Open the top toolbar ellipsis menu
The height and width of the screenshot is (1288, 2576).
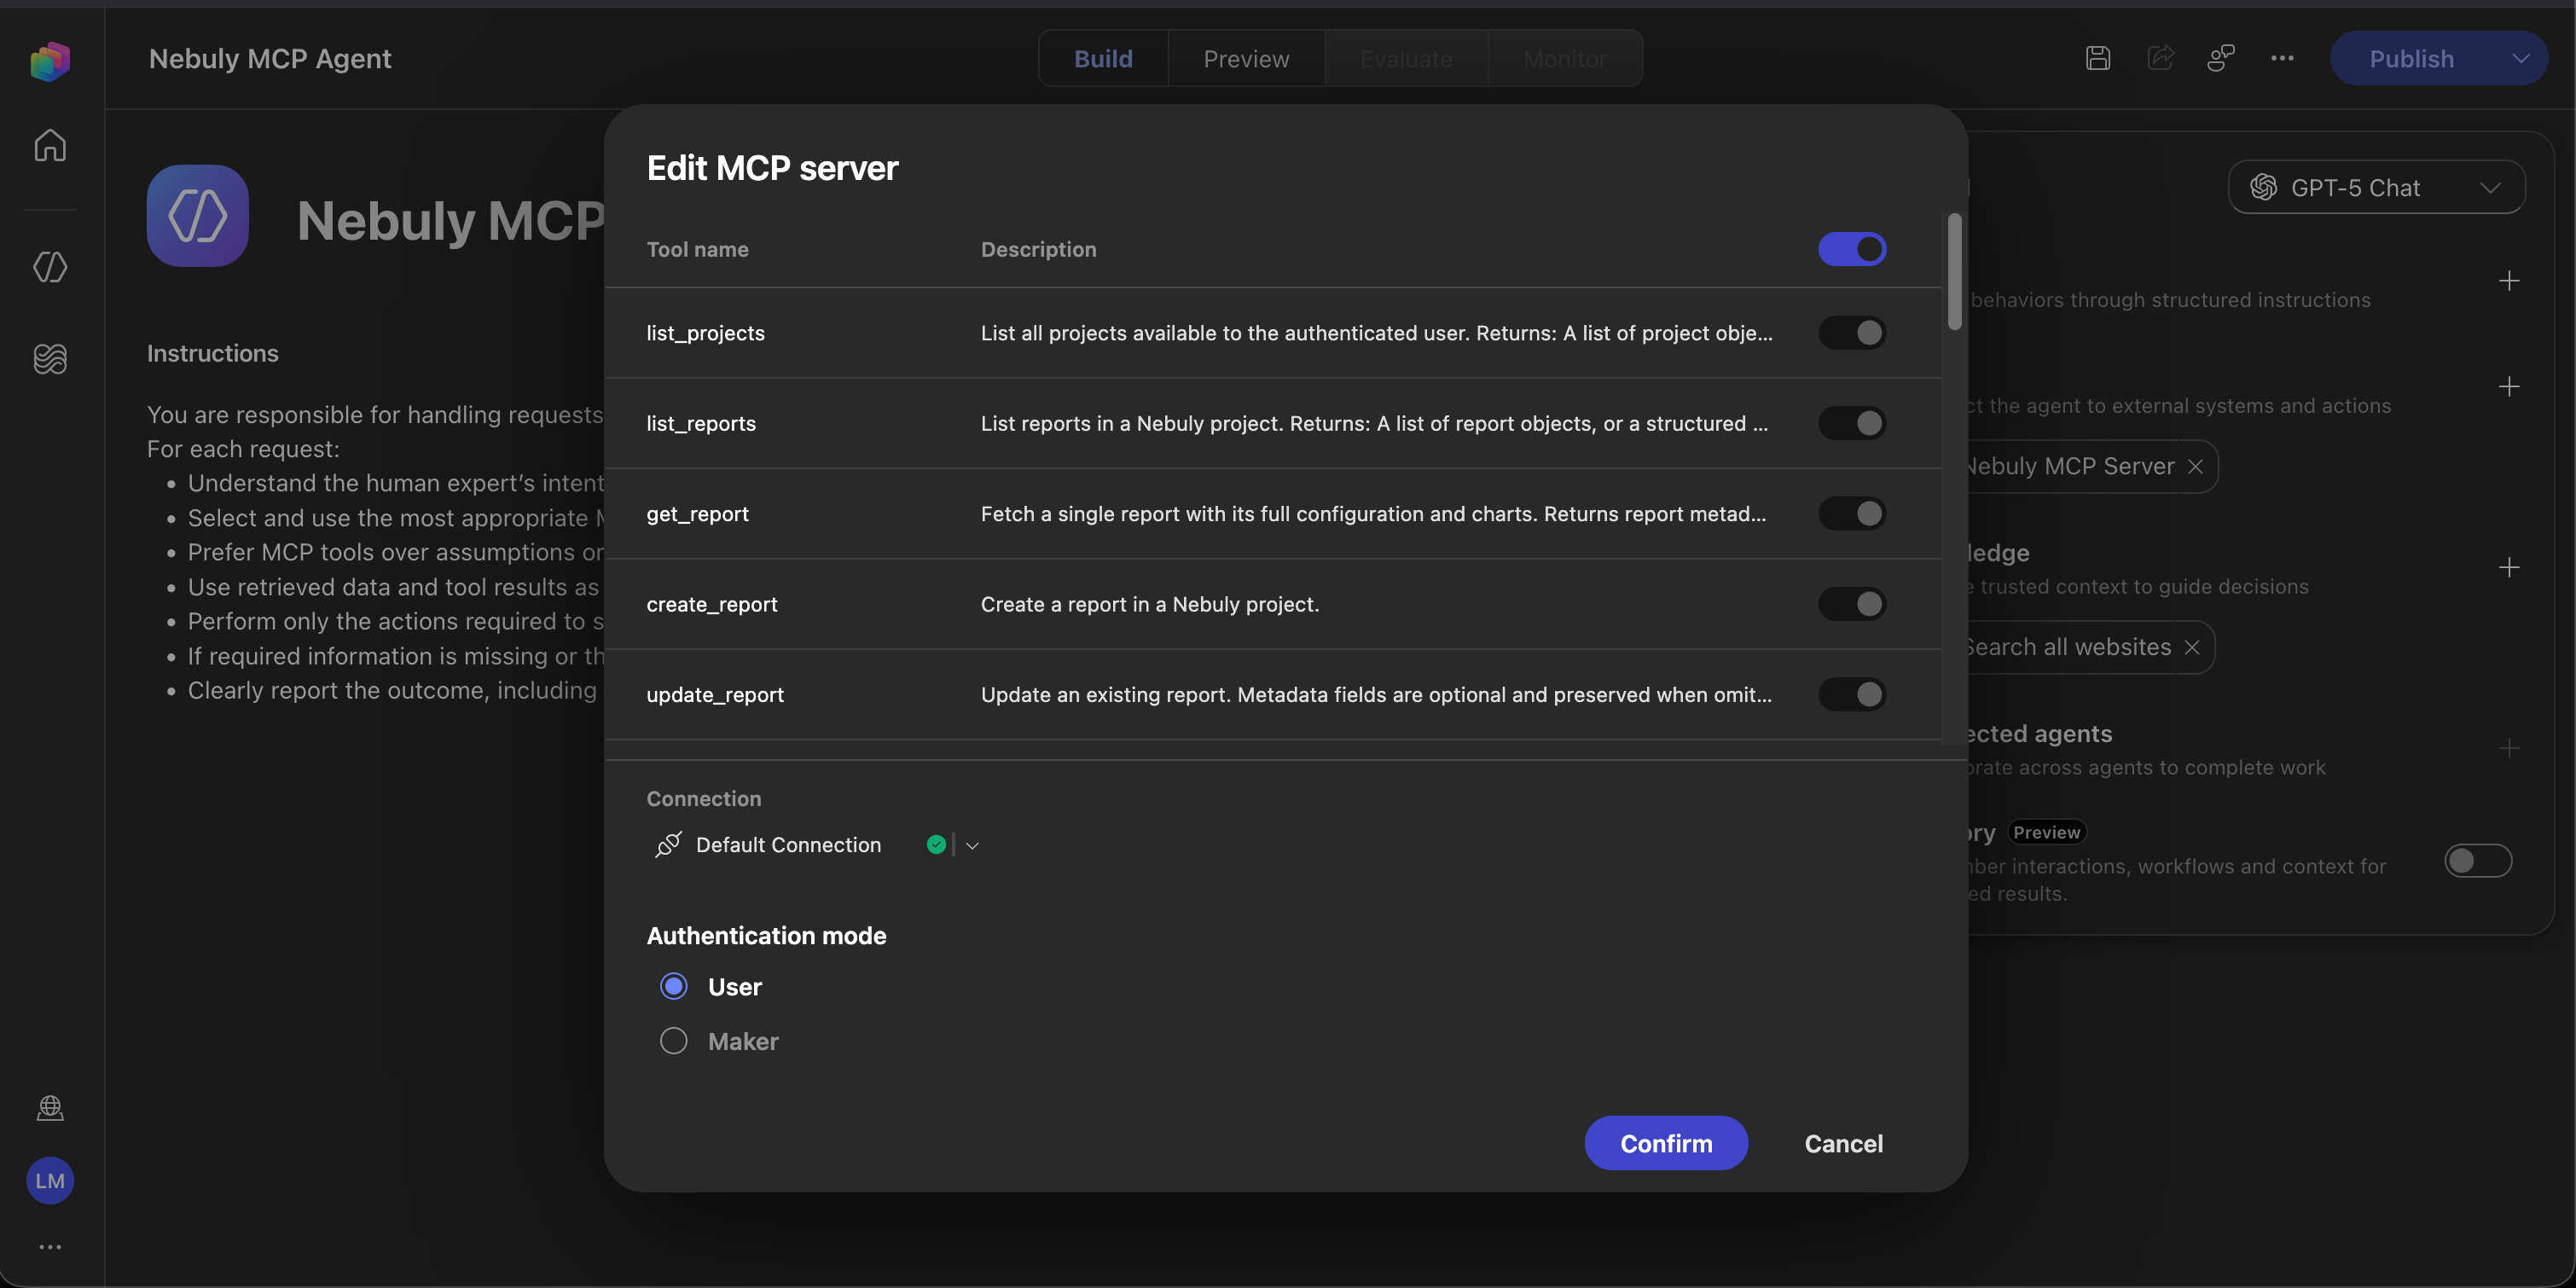2282,59
